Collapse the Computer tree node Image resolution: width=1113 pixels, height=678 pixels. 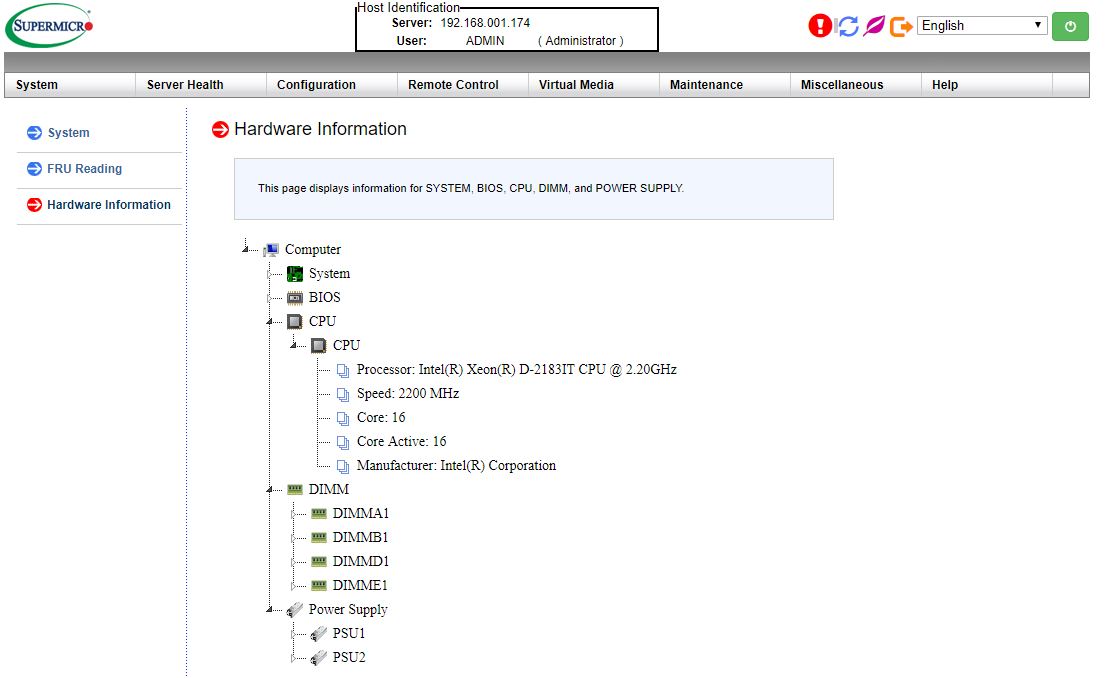pyautogui.click(x=246, y=247)
